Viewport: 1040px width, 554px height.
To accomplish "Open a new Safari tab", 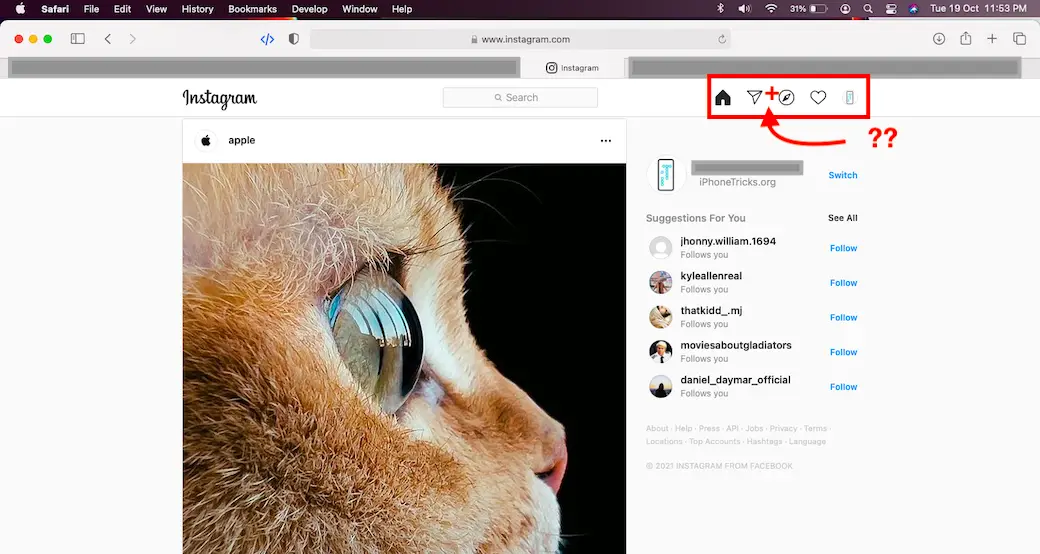I will pyautogui.click(x=992, y=39).
